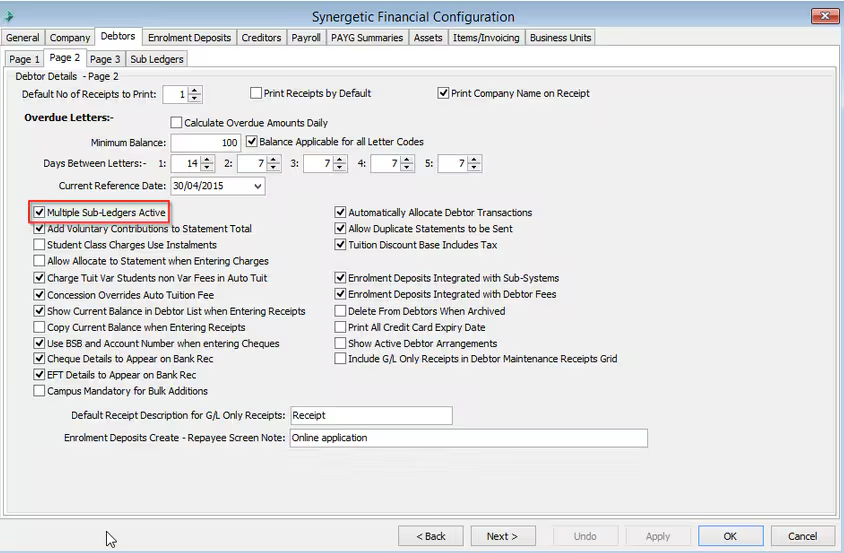Open the Assets tab
This screenshot has height=553, width=844.
click(428, 38)
